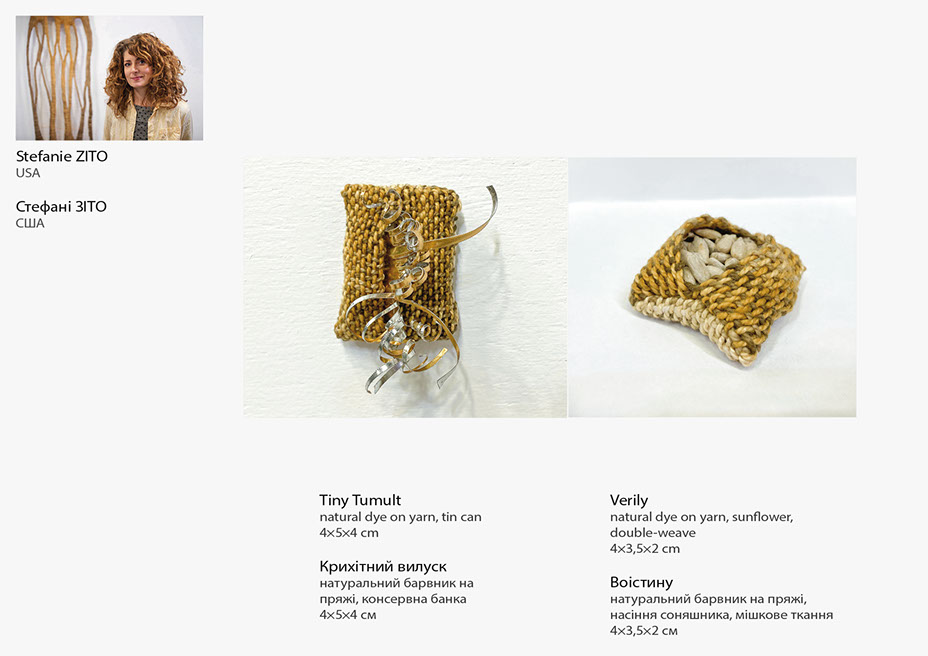
Task: Click the 'Крихітний вилуск' title
Action: [383, 567]
